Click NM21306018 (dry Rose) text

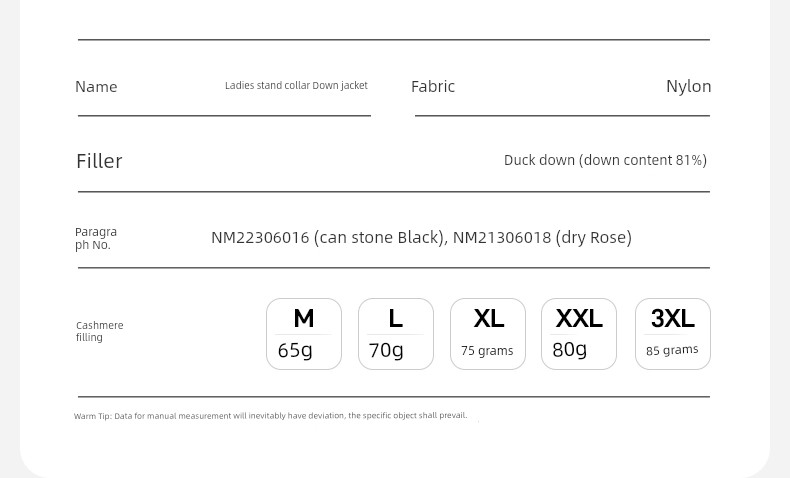point(542,237)
